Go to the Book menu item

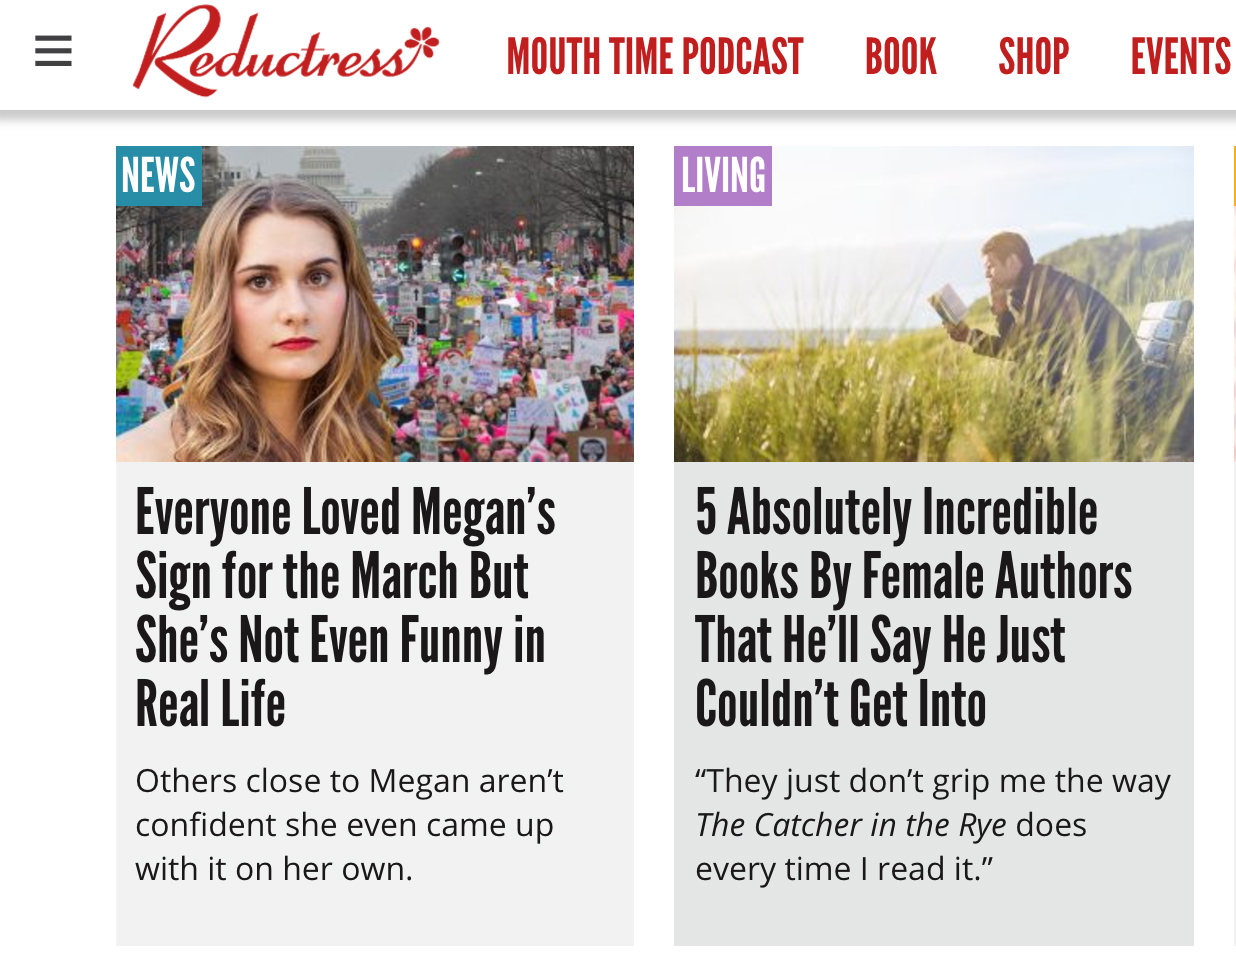point(901,57)
